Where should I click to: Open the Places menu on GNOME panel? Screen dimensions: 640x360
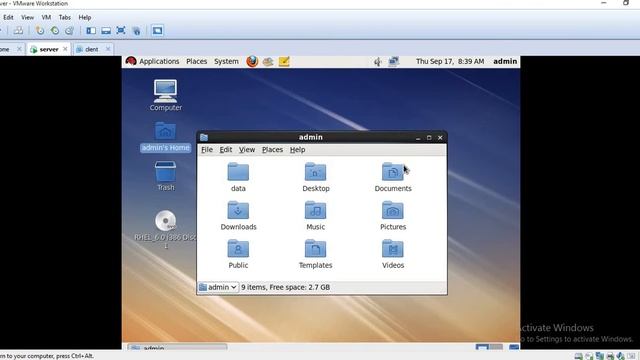[x=196, y=61]
